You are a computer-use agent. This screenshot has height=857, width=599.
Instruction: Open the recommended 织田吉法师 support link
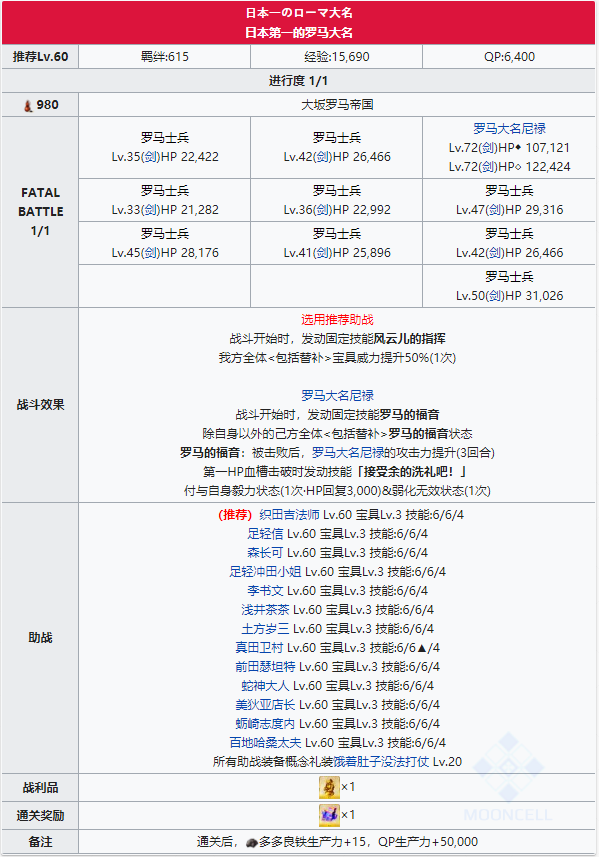[x=289, y=514]
